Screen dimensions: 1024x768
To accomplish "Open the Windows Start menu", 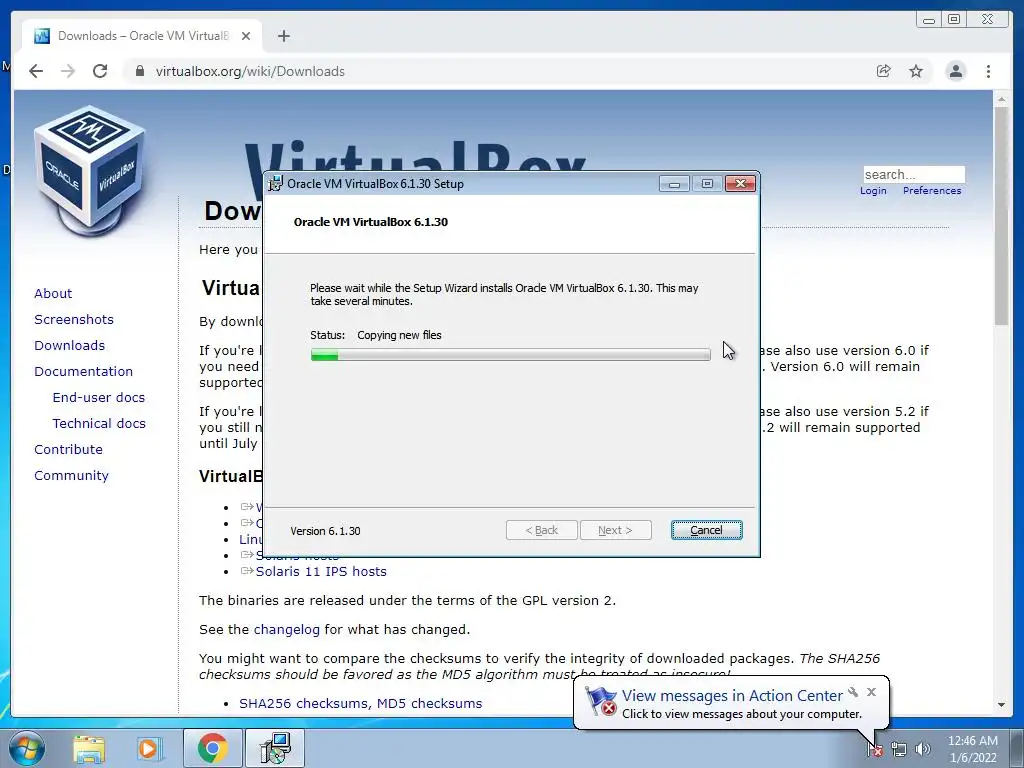I will [27, 748].
